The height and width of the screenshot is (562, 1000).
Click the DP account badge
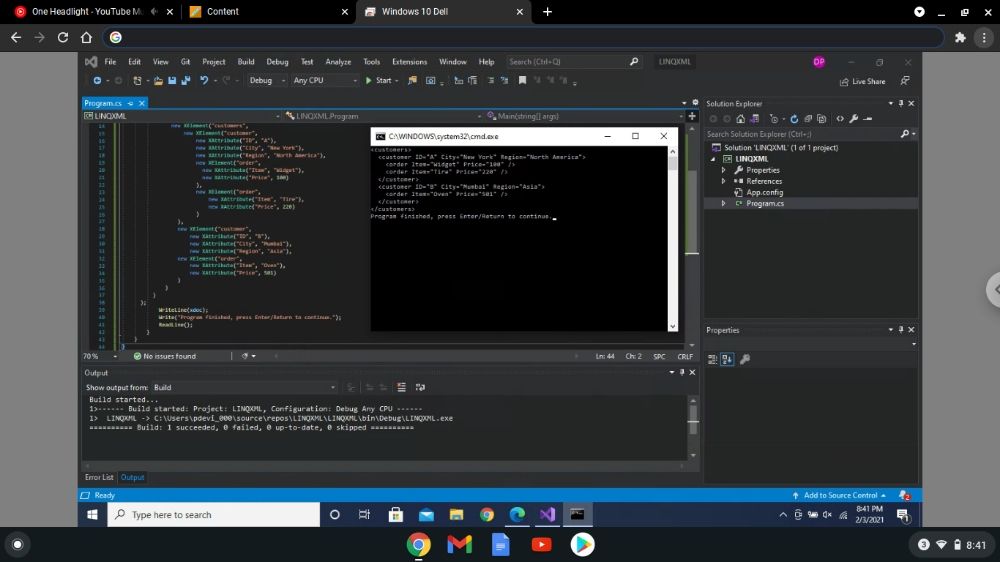click(819, 62)
